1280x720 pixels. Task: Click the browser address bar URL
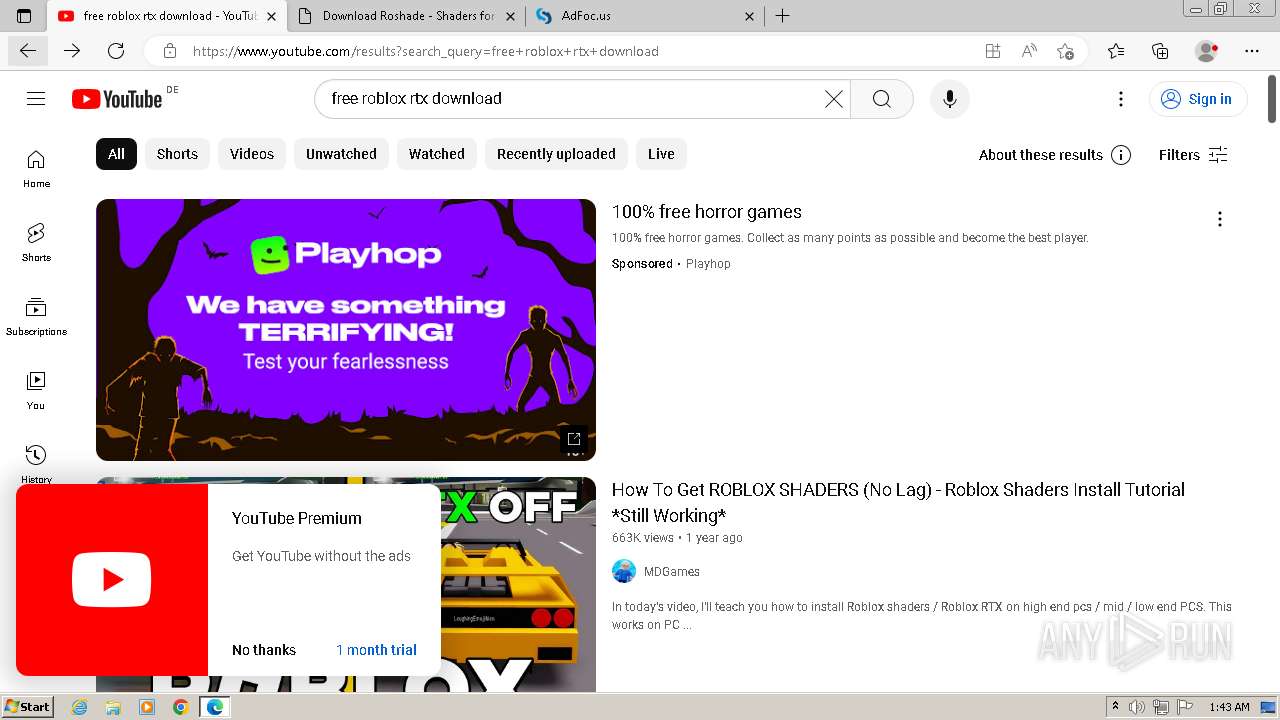426,51
